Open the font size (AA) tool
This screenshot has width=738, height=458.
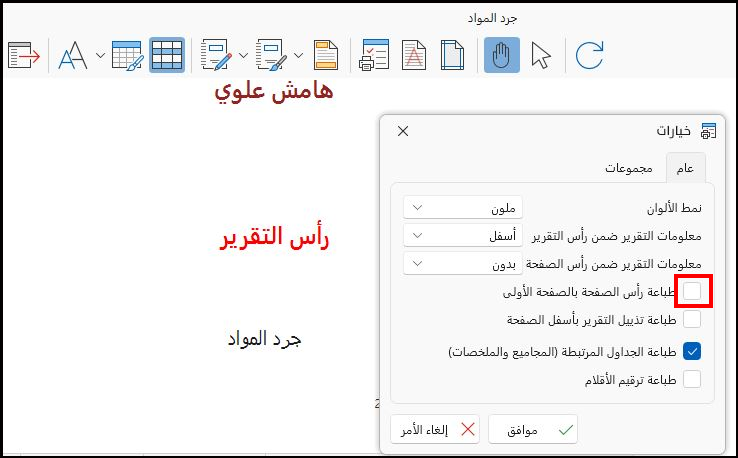pos(73,55)
